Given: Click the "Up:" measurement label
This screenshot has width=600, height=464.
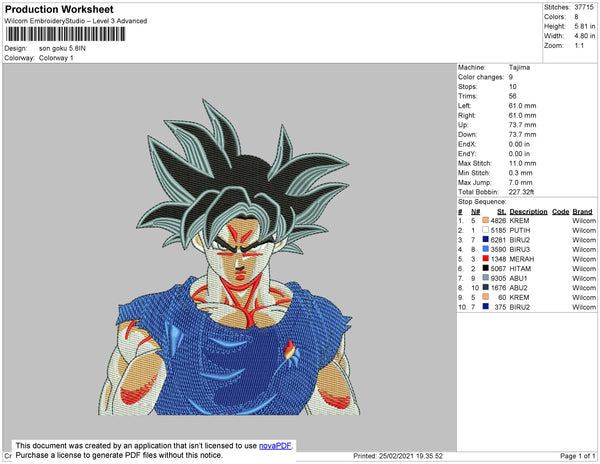Looking at the screenshot, I should (x=463, y=125).
